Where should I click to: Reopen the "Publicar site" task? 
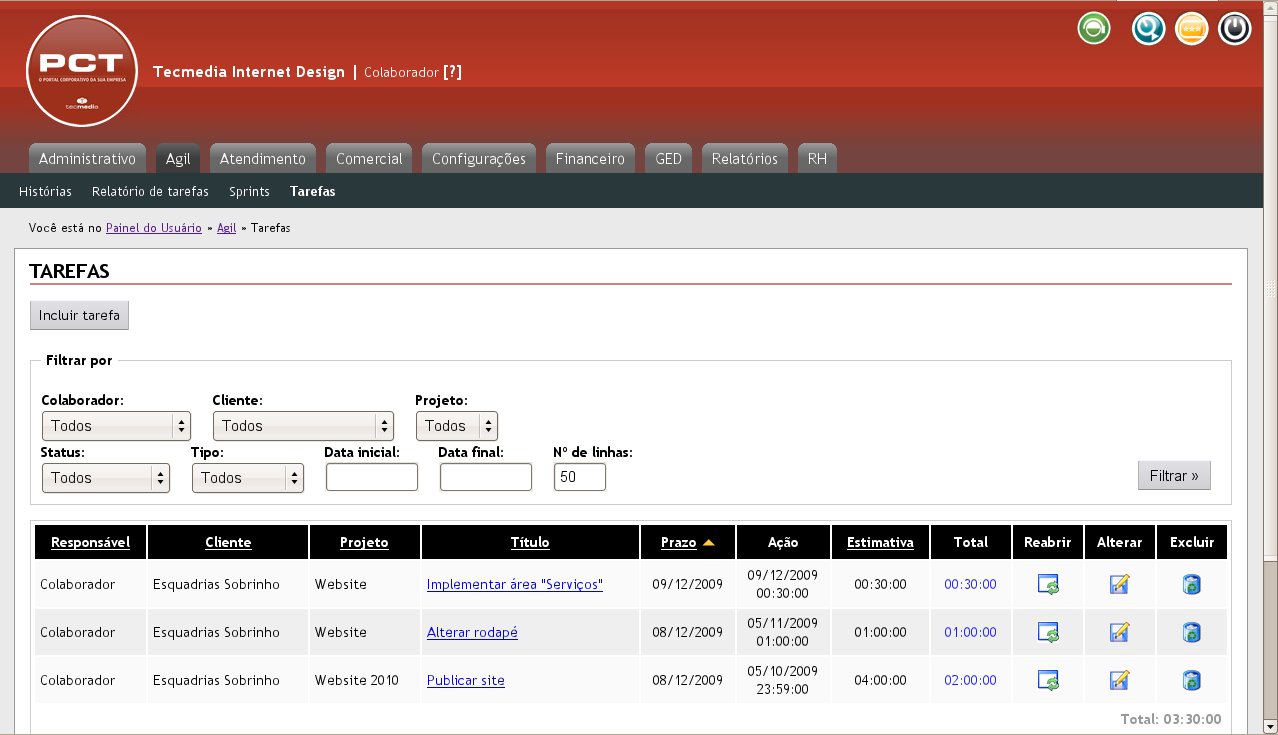click(1048, 680)
